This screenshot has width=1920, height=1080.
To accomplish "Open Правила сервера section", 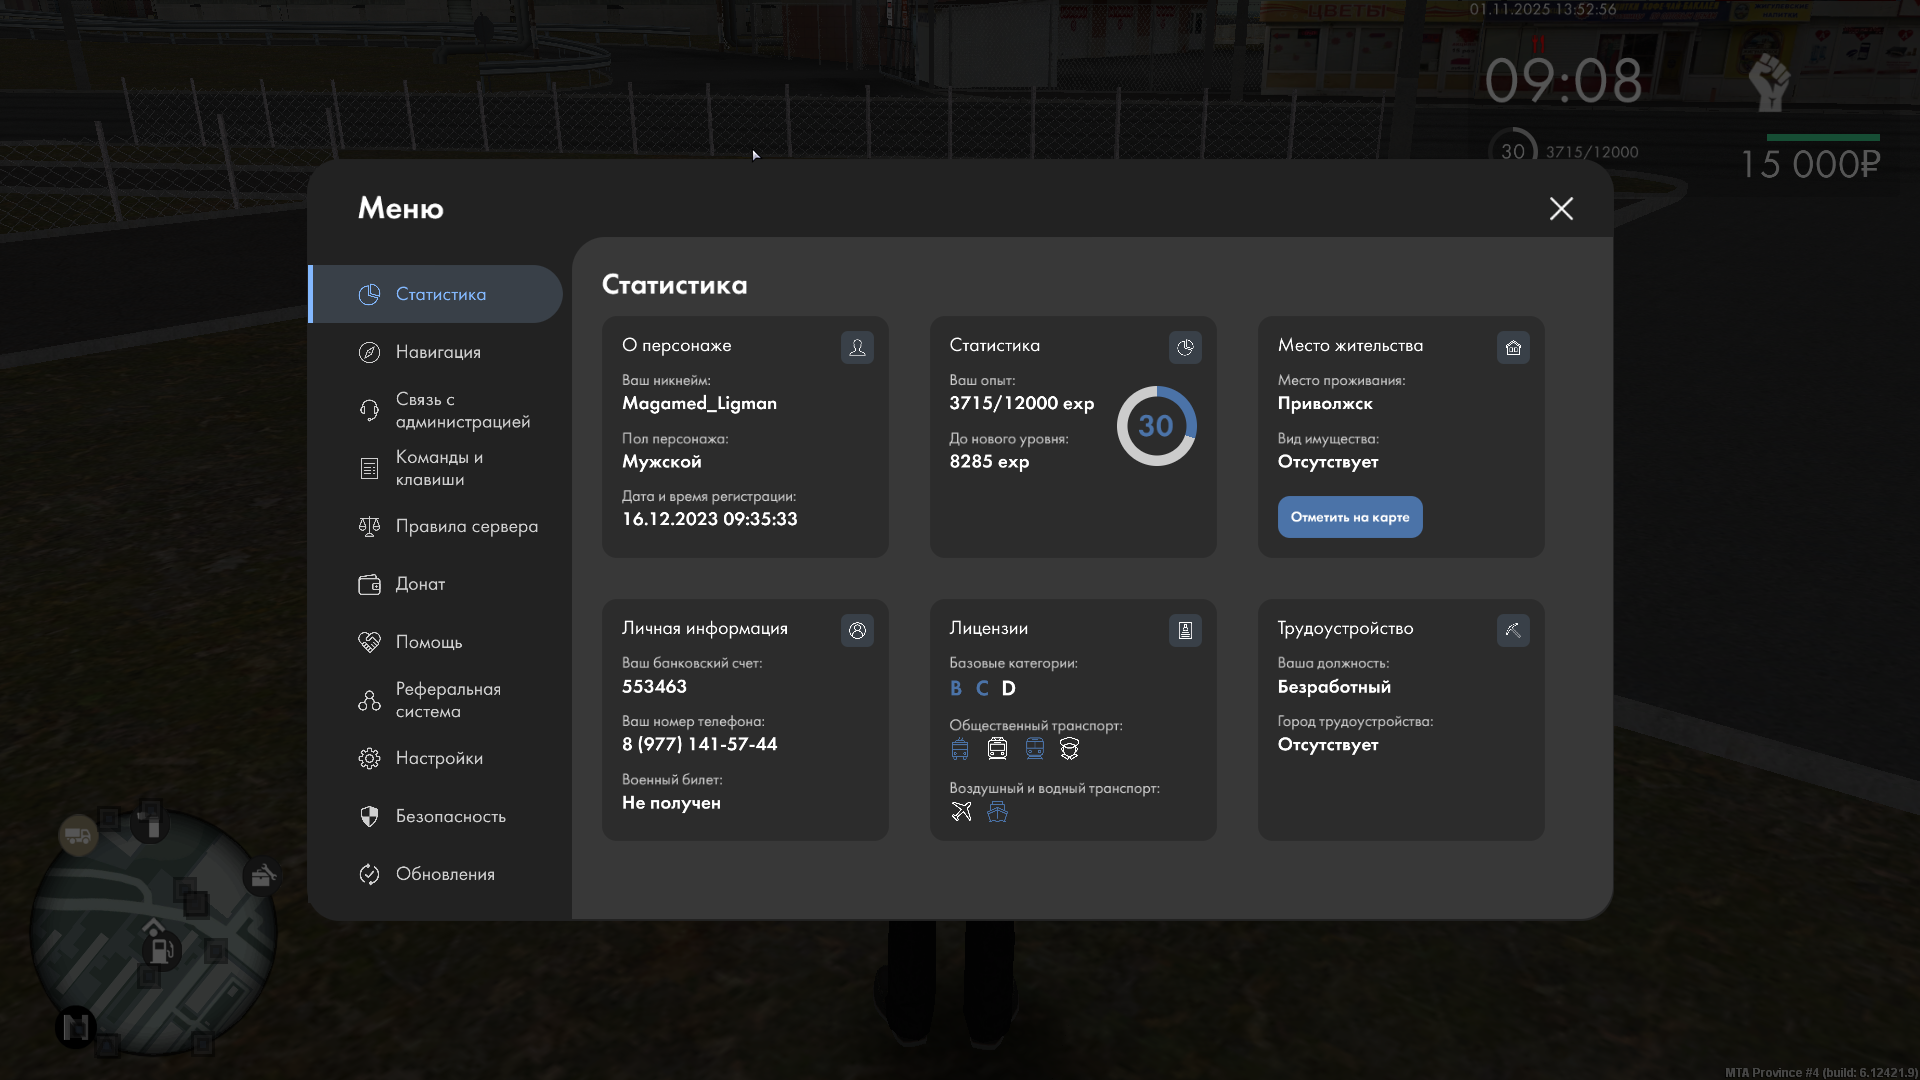I will pyautogui.click(x=466, y=526).
